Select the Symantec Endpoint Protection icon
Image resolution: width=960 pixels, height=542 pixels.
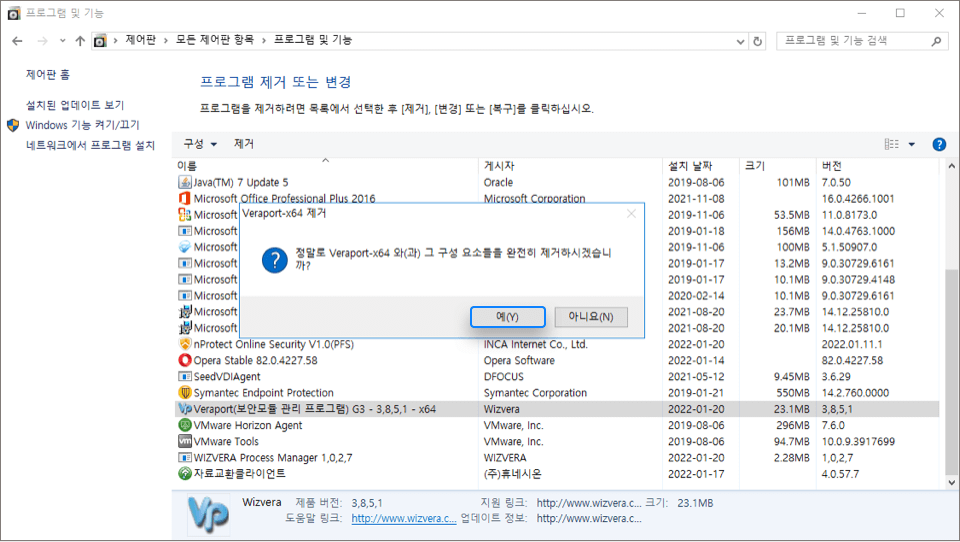click(184, 393)
